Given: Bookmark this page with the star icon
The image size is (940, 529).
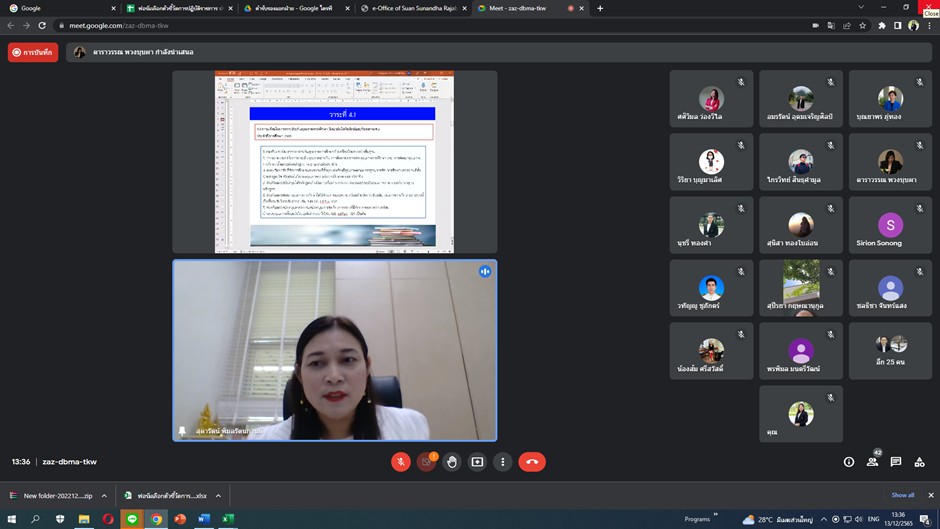Looking at the screenshot, I should point(863,25).
